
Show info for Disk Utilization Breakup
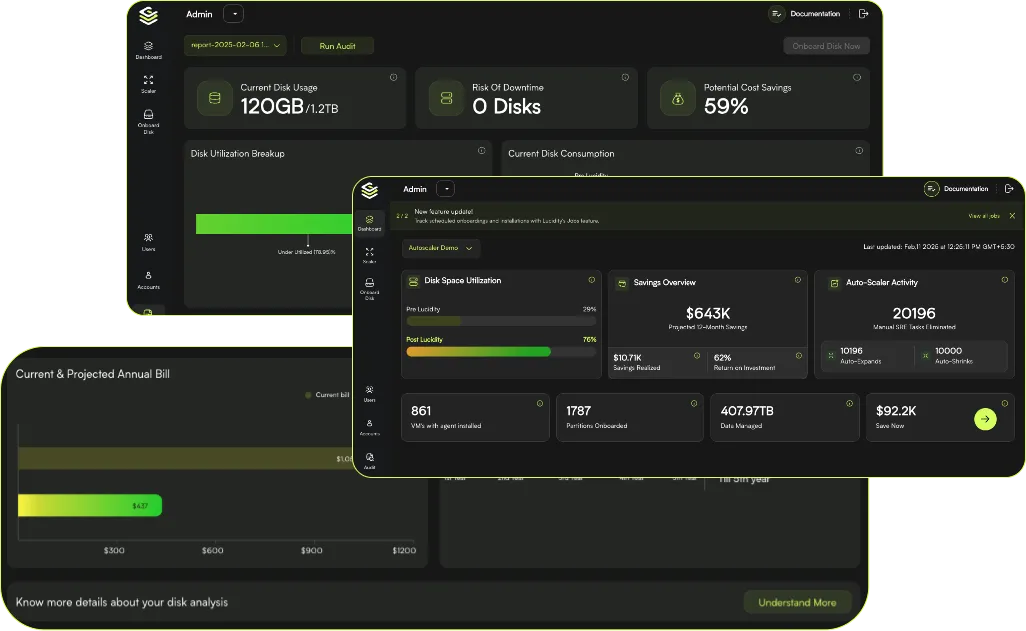(x=481, y=151)
